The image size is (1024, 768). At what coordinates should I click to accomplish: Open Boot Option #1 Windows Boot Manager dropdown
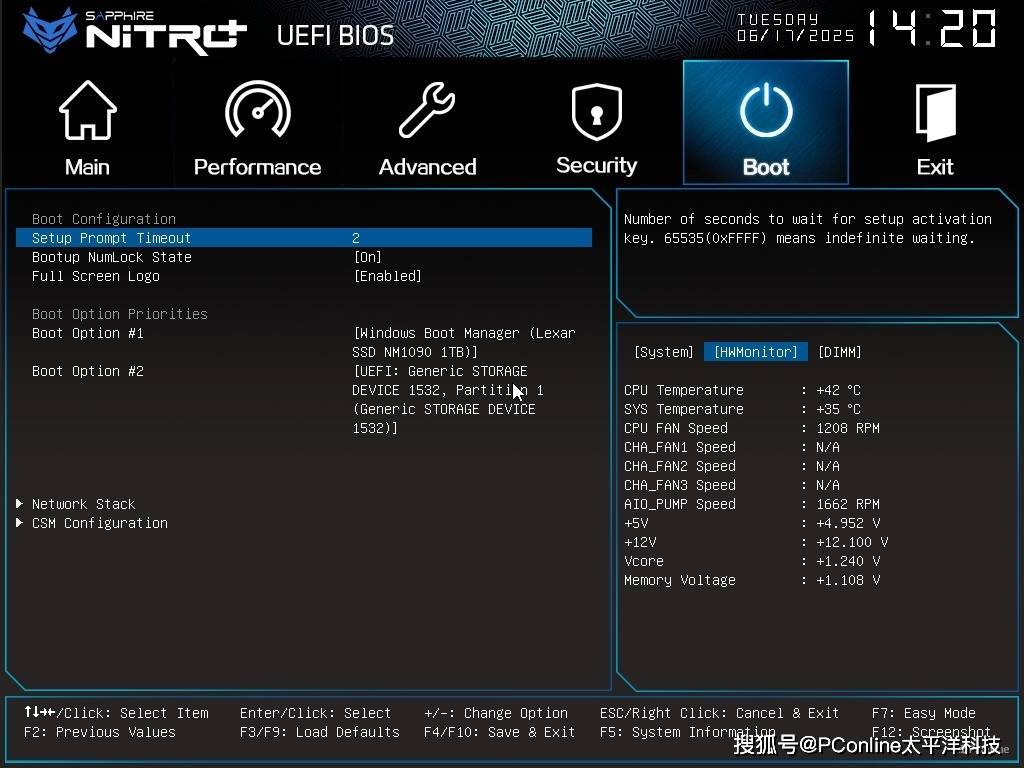(x=464, y=342)
